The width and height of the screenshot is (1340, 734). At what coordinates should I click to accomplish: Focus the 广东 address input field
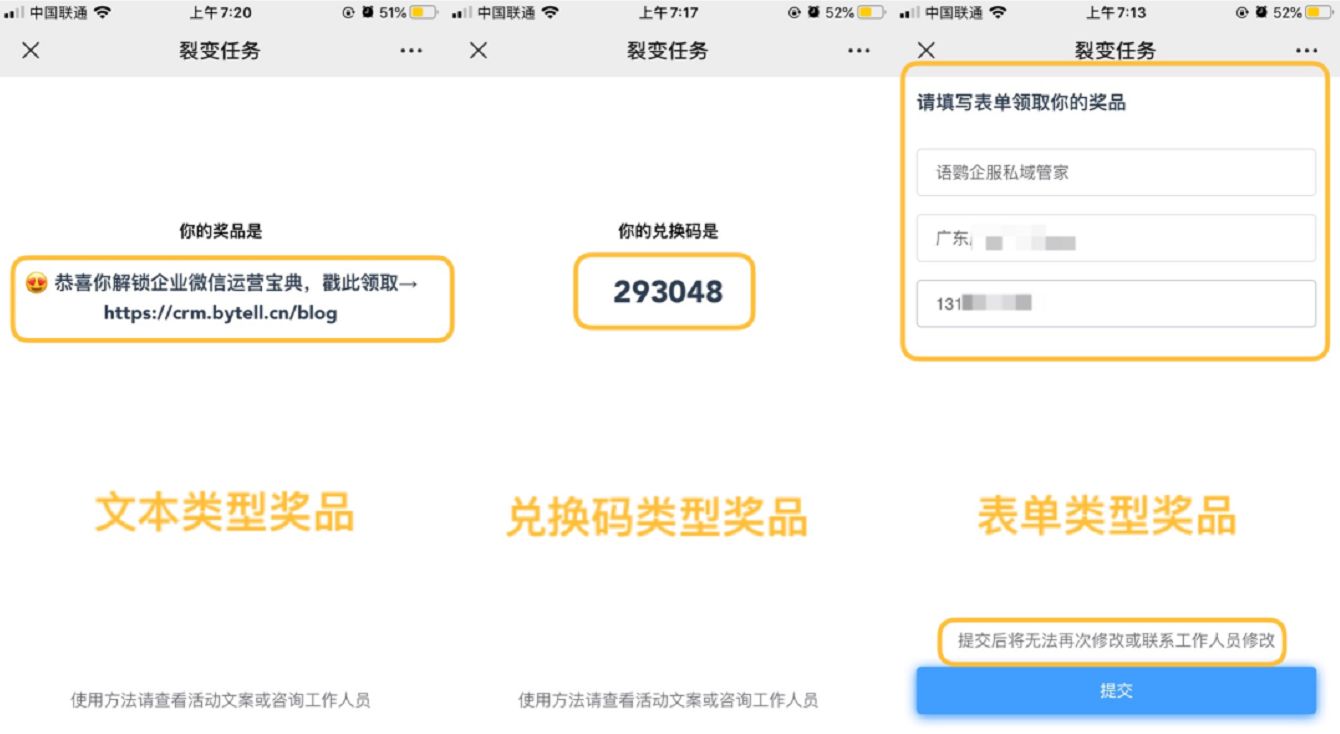(x=1116, y=238)
